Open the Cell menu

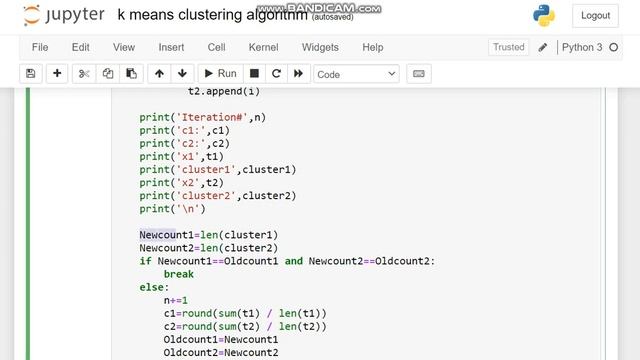pyautogui.click(x=216, y=47)
